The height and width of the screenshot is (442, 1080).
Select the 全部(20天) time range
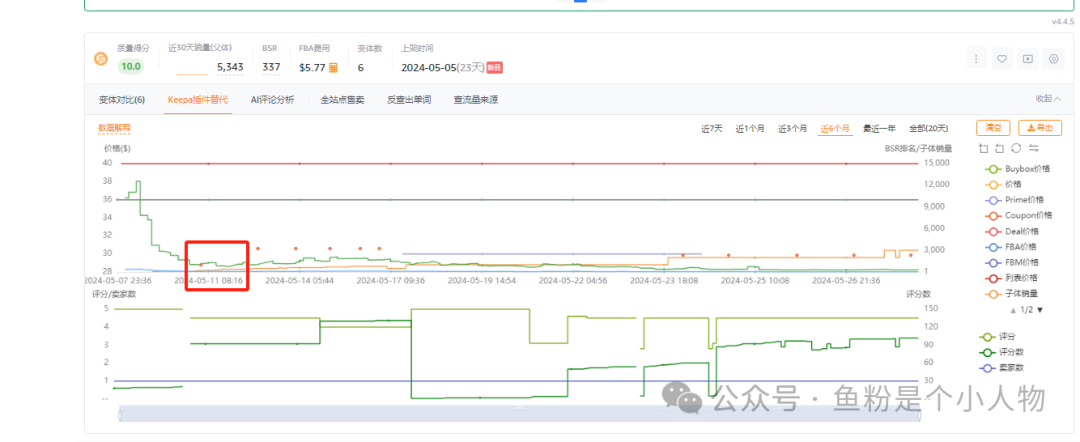click(928, 128)
